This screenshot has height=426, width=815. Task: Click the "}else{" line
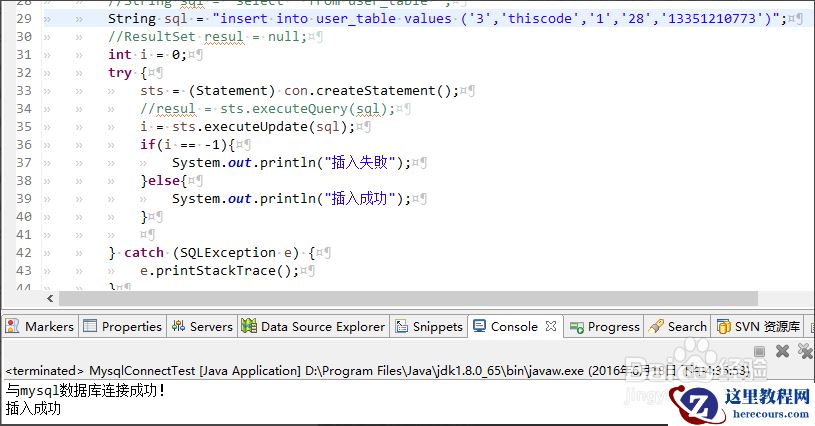point(163,181)
